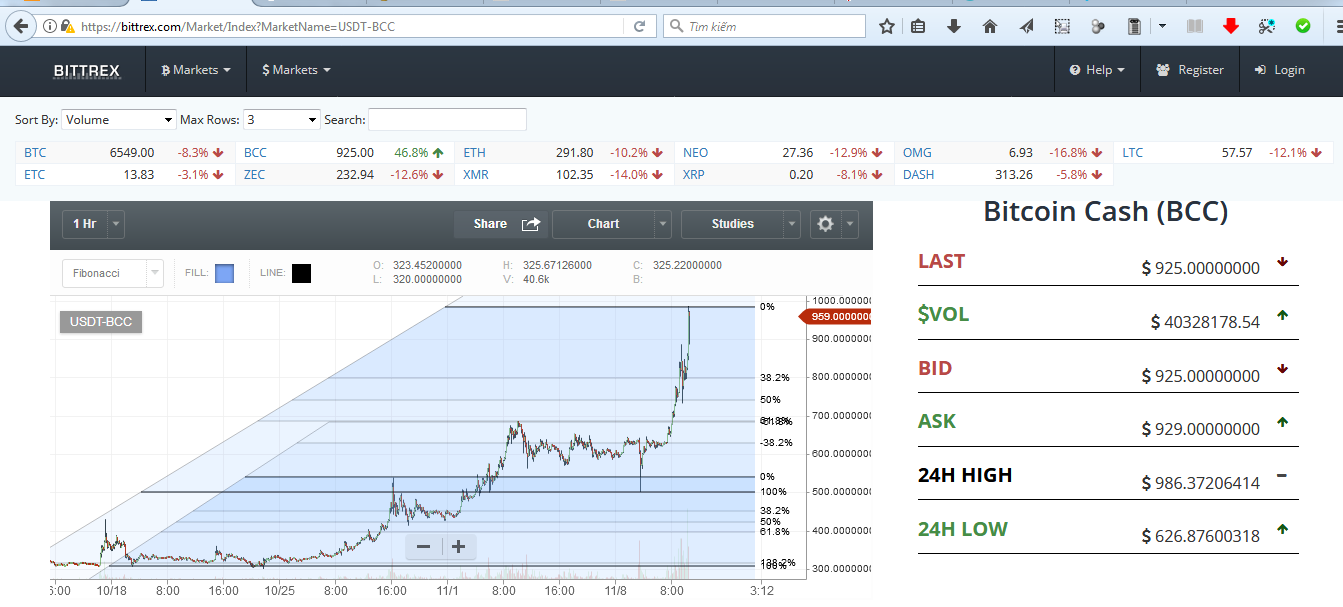Open the Max Rows dropdown
The height and width of the screenshot is (607, 1343).
click(x=282, y=120)
